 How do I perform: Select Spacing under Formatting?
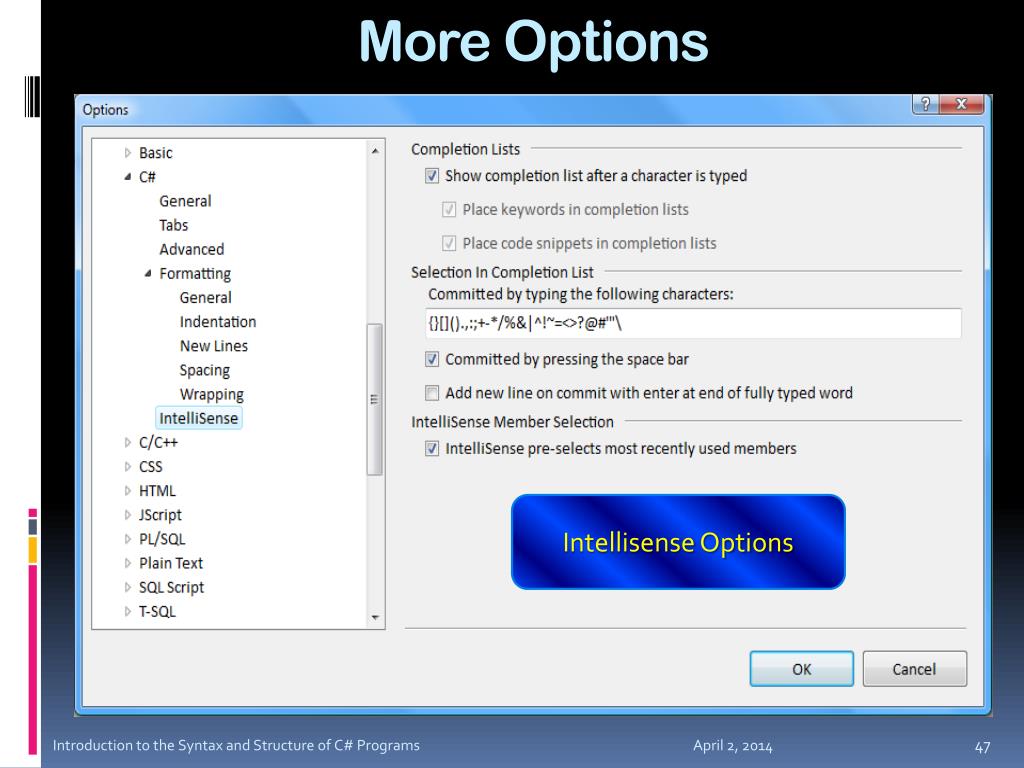[205, 370]
